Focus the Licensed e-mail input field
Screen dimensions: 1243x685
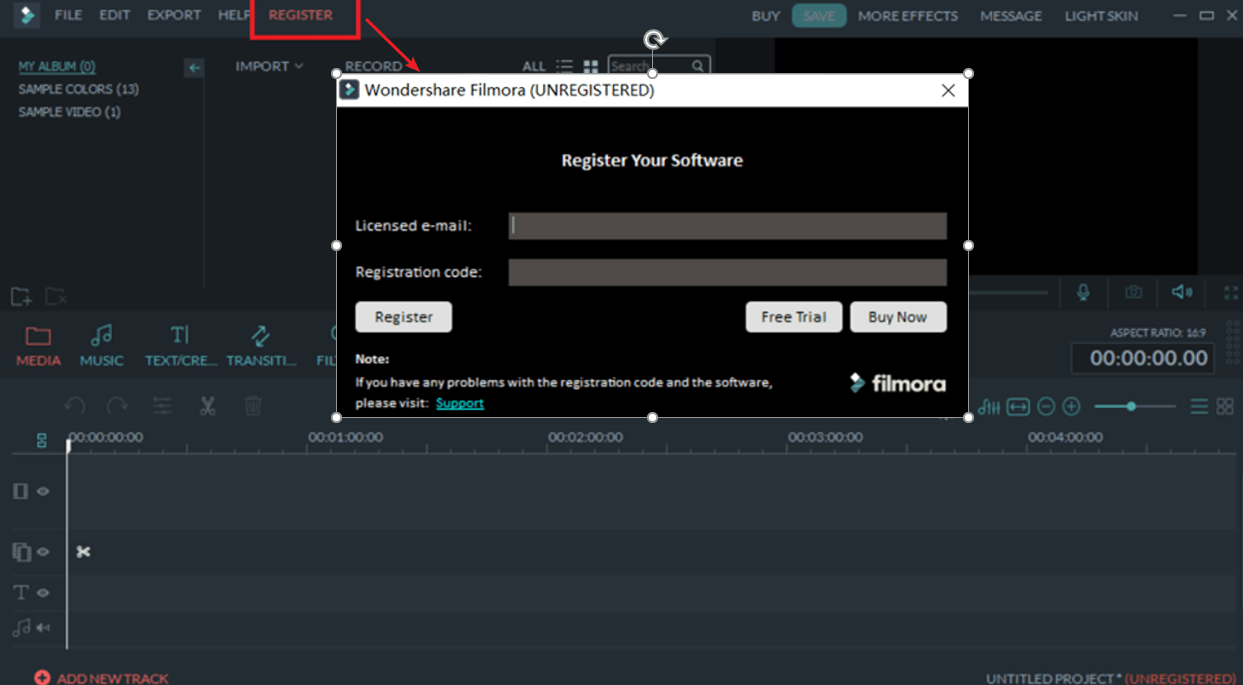[x=727, y=226]
